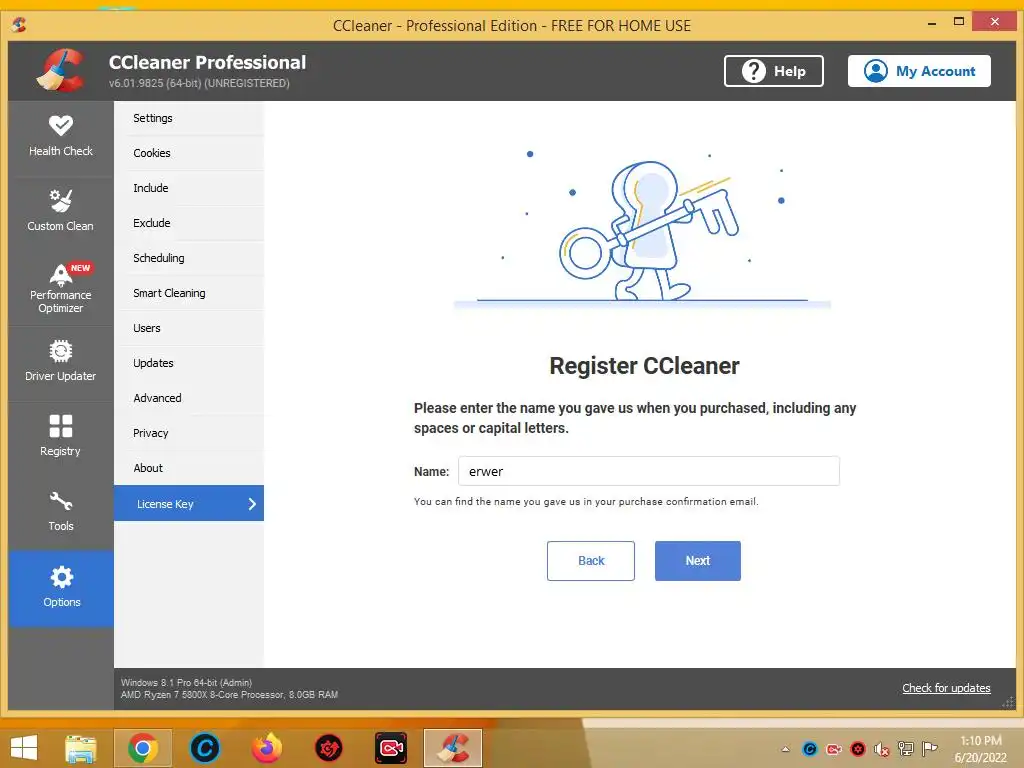Go to the Cookies options page
Image resolution: width=1024 pixels, height=768 pixels.
189,153
